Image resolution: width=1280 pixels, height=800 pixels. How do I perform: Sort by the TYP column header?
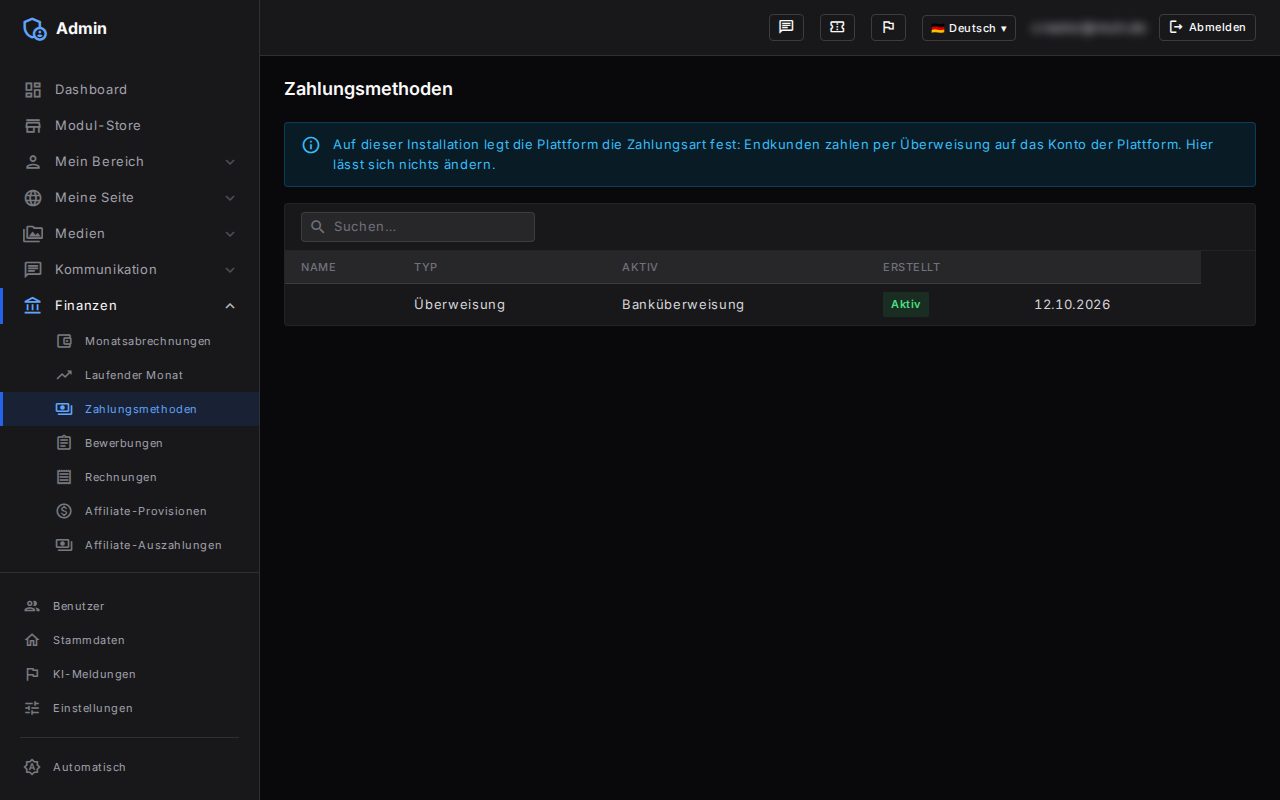[x=426, y=267]
